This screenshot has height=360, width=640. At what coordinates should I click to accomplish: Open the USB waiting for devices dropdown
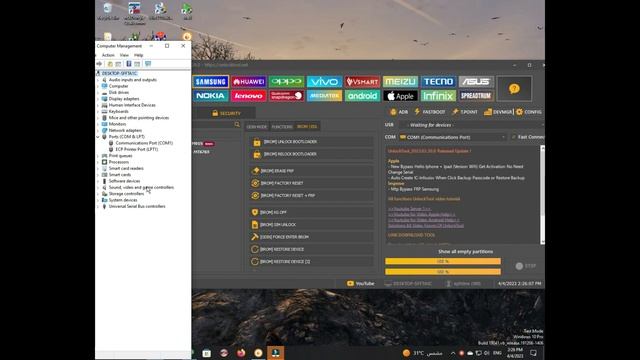[x=473, y=125]
